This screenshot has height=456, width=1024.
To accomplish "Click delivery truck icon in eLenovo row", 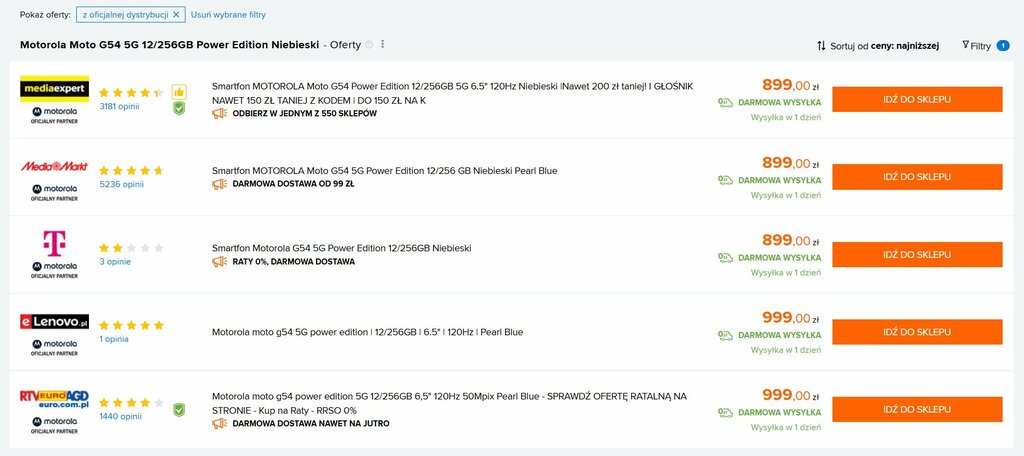I will pyautogui.click(x=725, y=335).
